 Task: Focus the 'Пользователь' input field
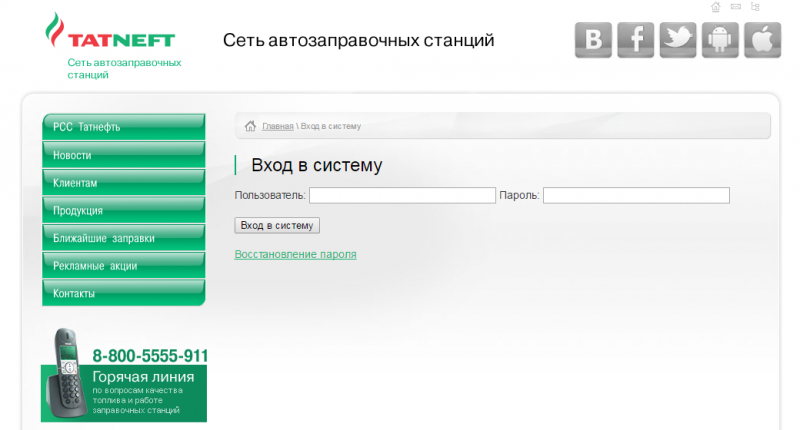click(402, 195)
